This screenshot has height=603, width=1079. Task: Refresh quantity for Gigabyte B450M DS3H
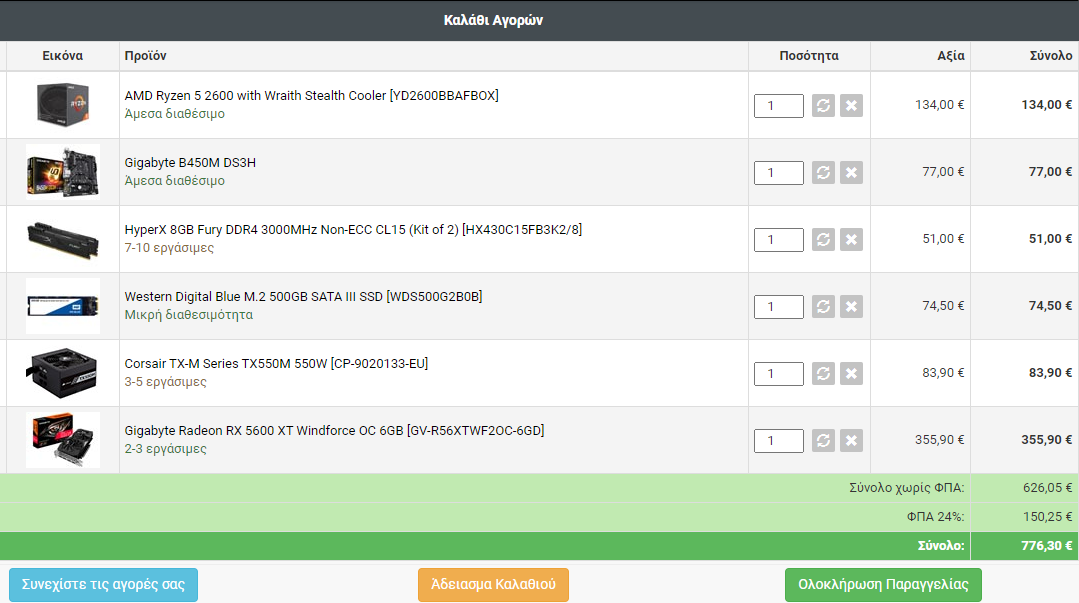823,172
